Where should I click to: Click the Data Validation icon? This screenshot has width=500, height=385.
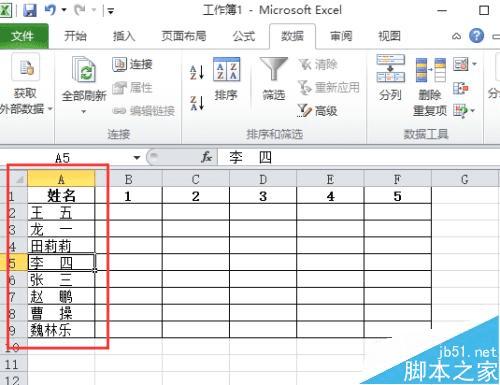pyautogui.click(x=461, y=64)
